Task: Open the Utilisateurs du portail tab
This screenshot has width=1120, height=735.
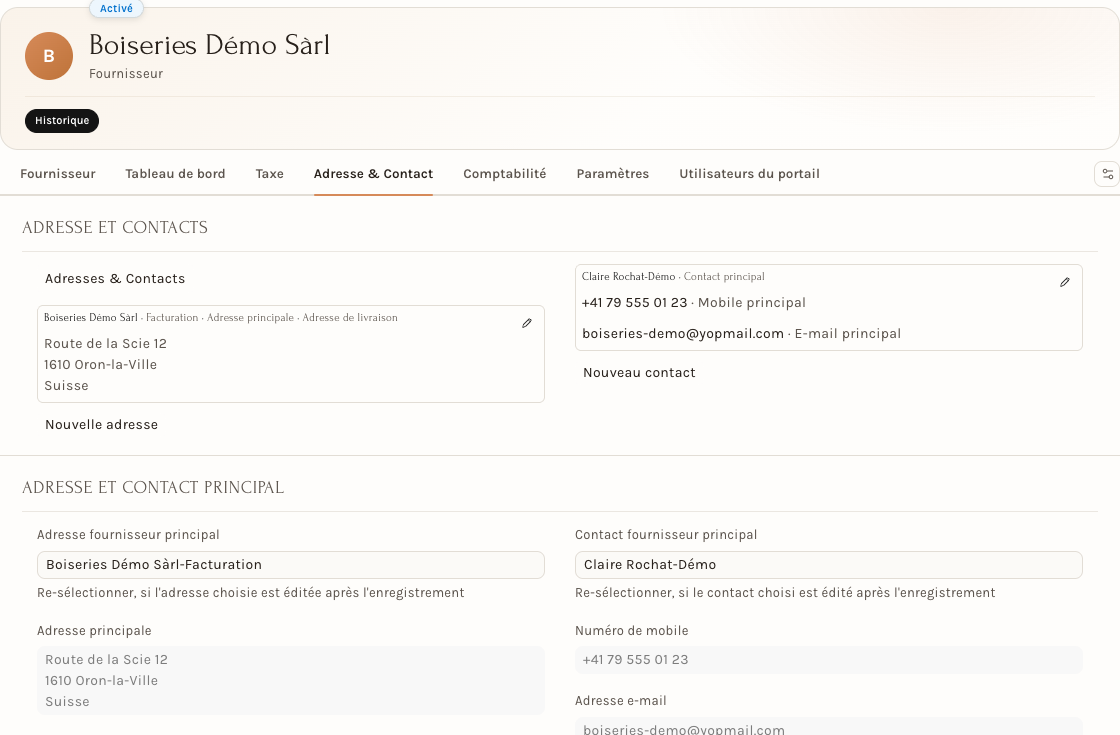Action: click(x=749, y=174)
